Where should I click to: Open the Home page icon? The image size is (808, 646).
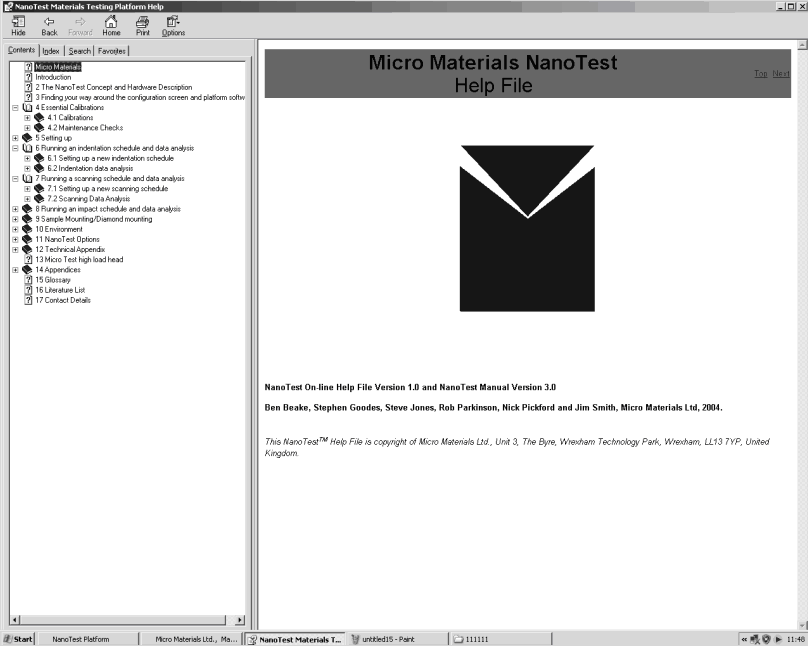click(111, 25)
